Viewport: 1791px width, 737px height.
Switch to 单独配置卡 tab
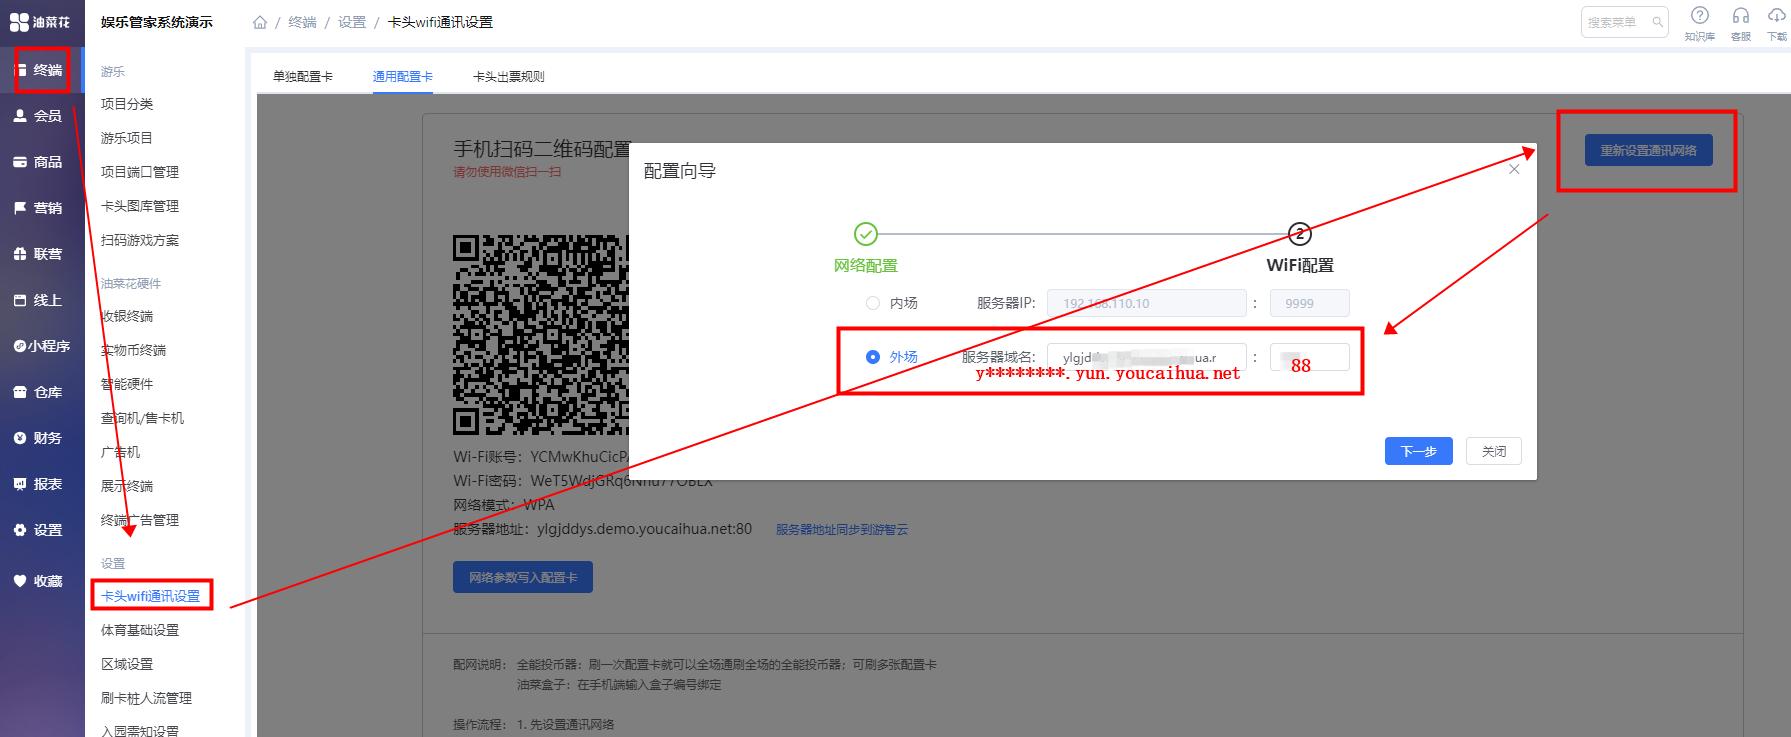[303, 76]
